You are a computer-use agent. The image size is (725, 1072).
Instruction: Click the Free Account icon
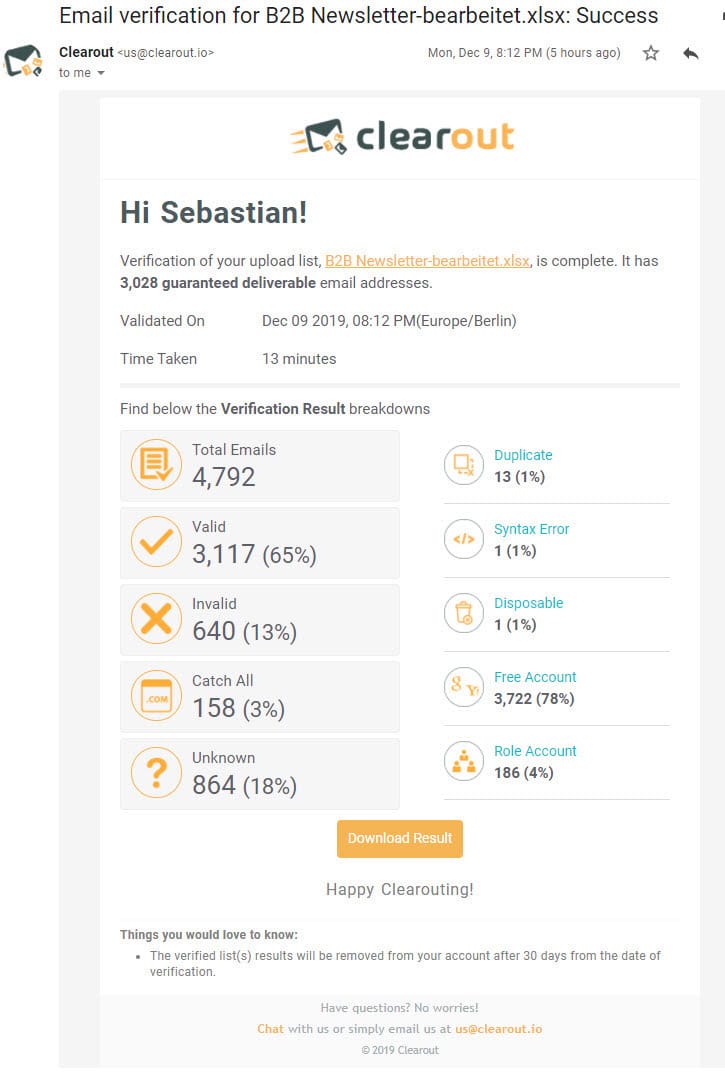tap(464, 687)
